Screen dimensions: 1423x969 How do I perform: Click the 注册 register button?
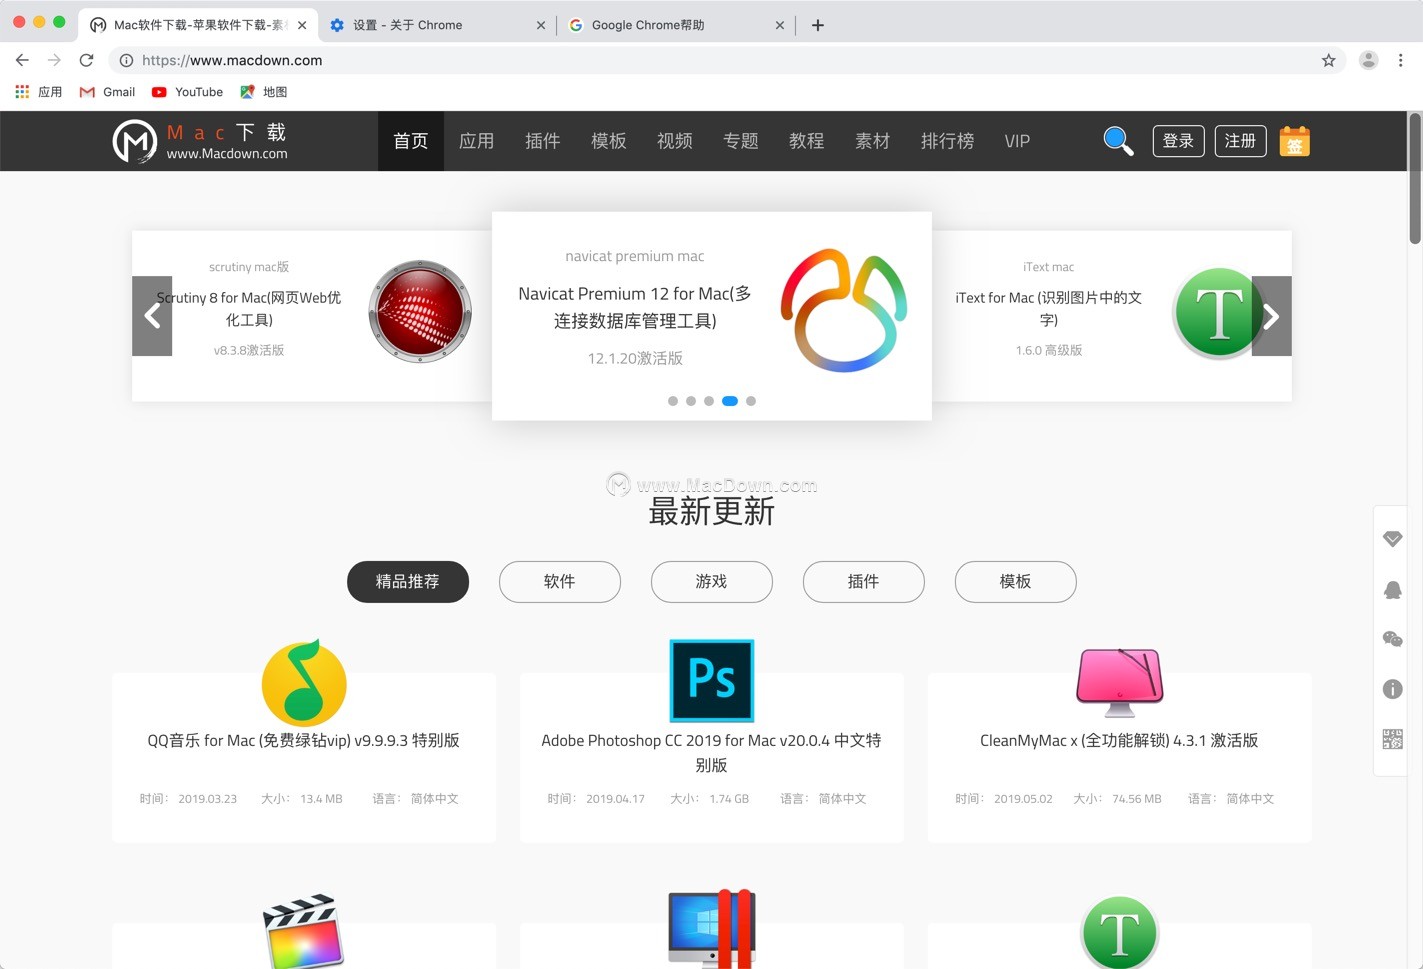[1240, 140]
